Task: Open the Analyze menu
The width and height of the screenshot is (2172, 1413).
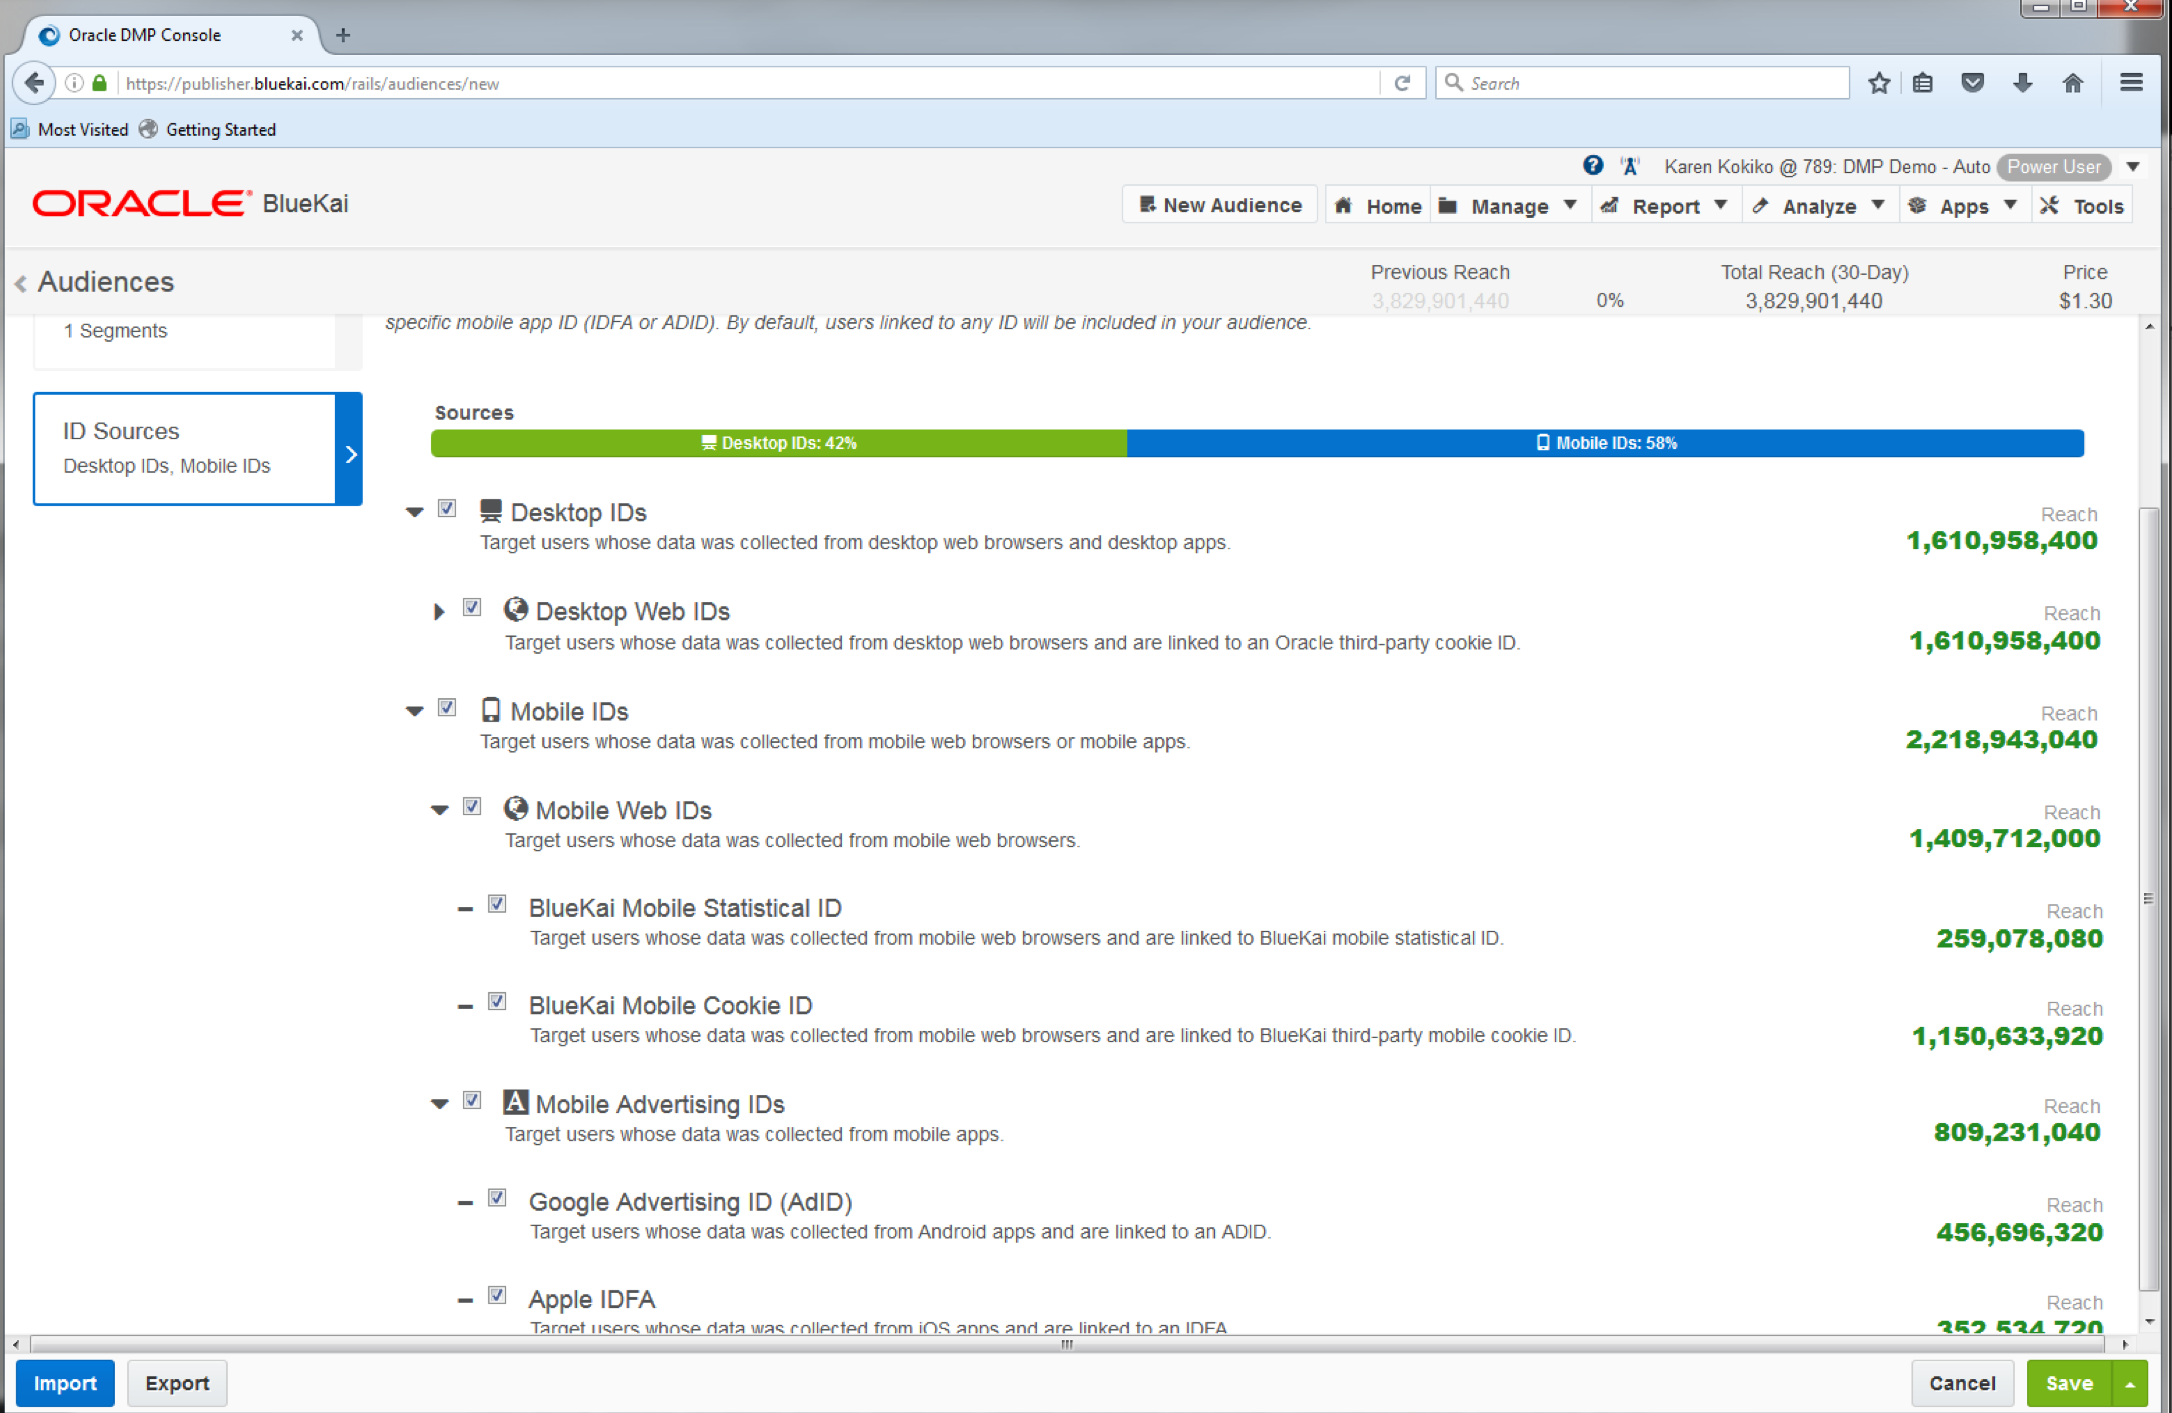Action: pyautogui.click(x=1819, y=206)
